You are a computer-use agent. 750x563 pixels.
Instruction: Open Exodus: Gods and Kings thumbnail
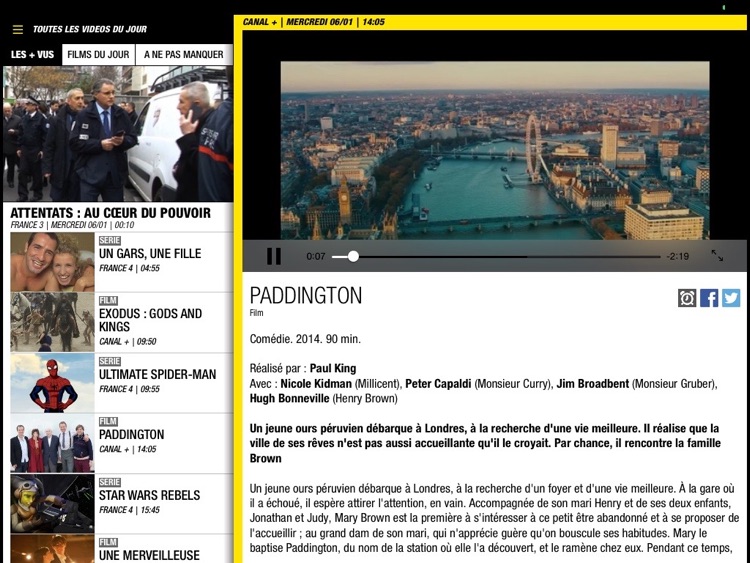tap(53, 322)
